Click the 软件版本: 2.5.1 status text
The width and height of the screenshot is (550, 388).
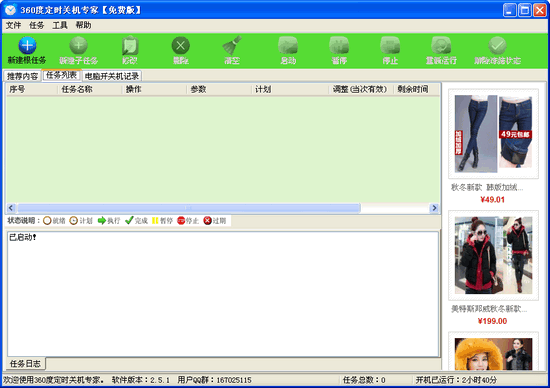pos(141,380)
